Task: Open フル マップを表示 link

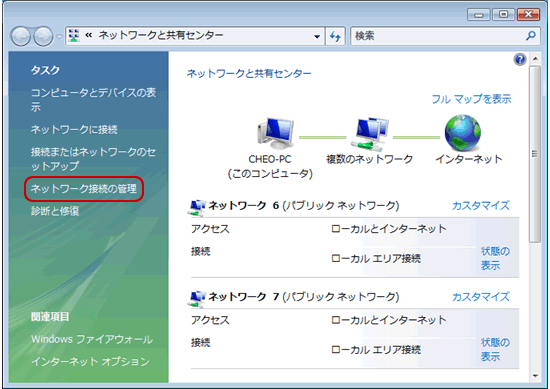Action: [x=471, y=99]
